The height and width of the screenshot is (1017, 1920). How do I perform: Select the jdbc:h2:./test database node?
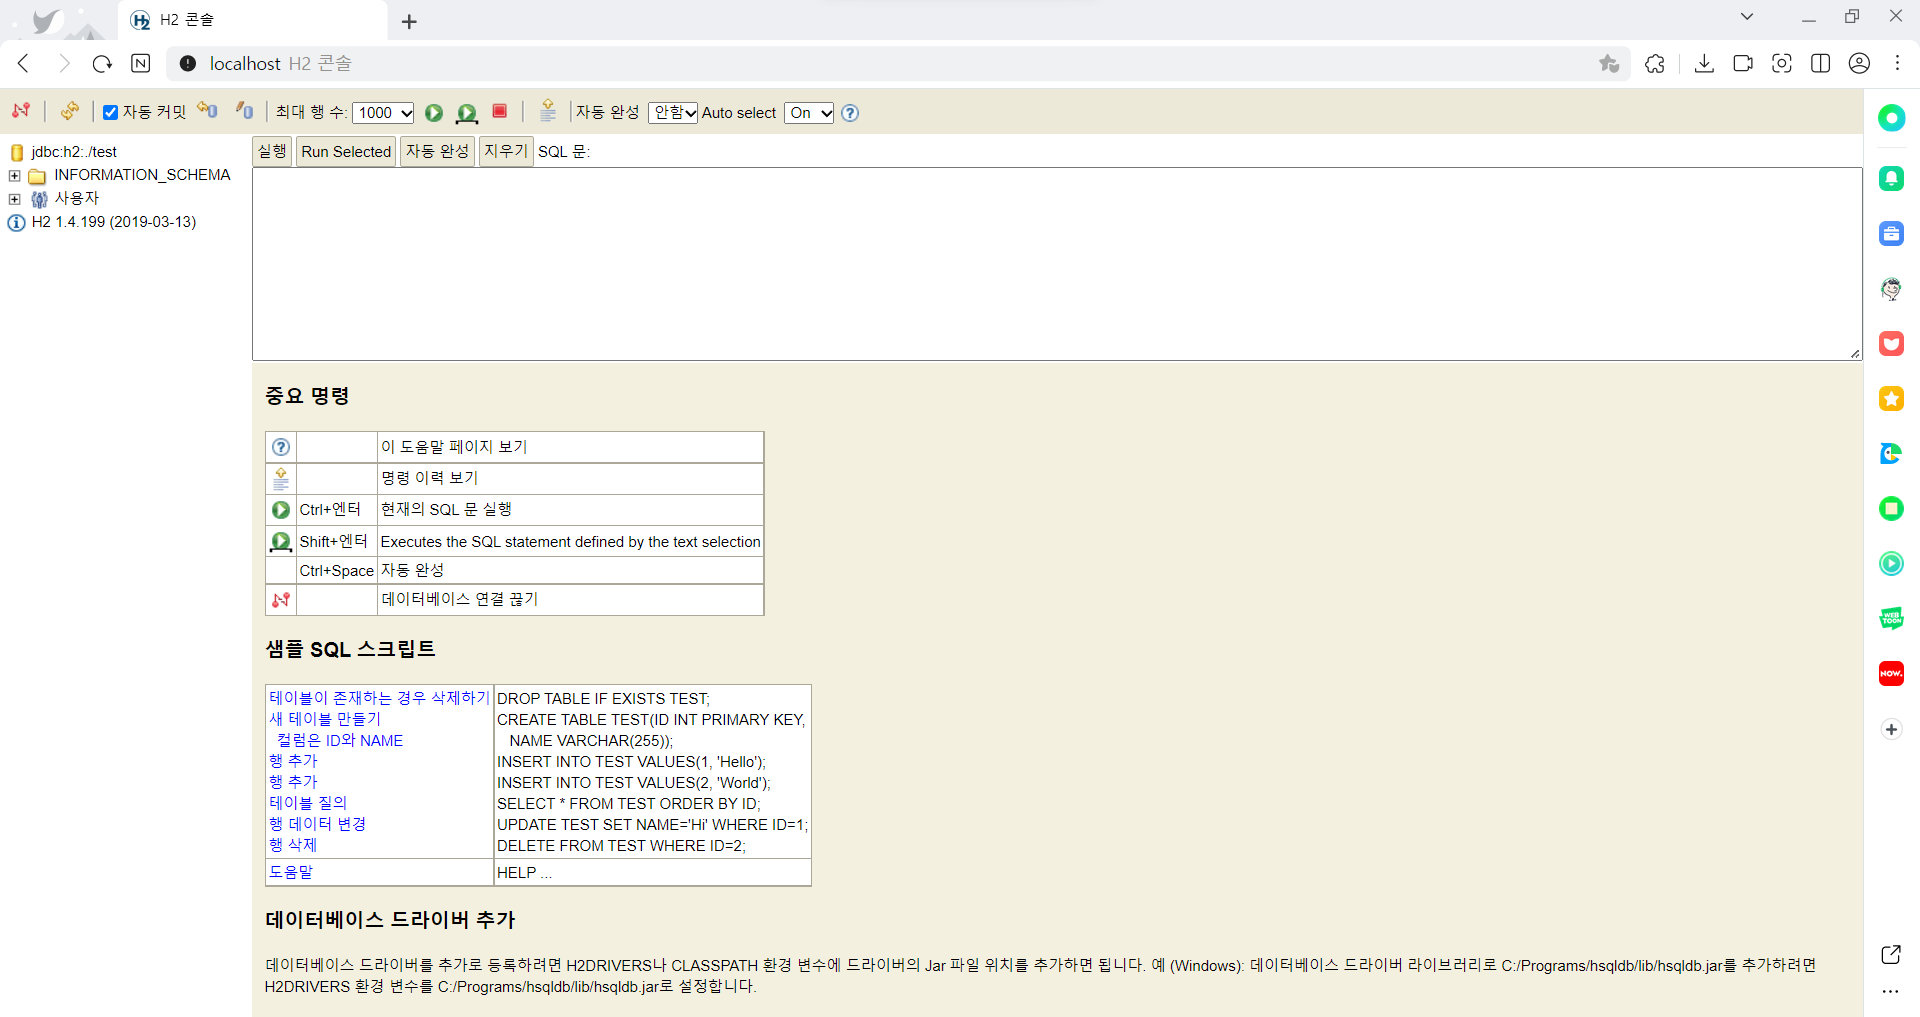74,152
